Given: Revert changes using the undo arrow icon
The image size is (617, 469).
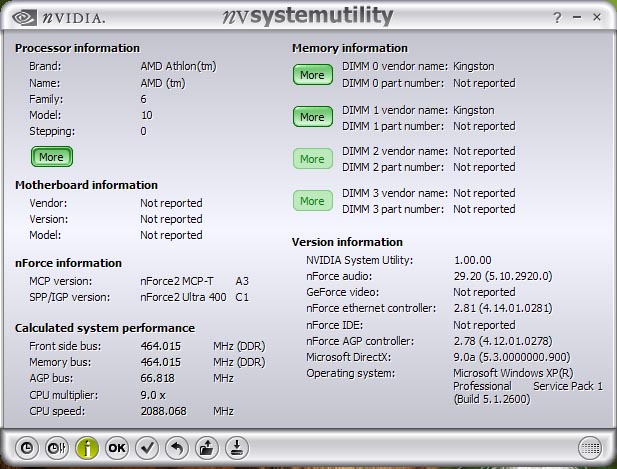Looking at the screenshot, I should 177,448.
